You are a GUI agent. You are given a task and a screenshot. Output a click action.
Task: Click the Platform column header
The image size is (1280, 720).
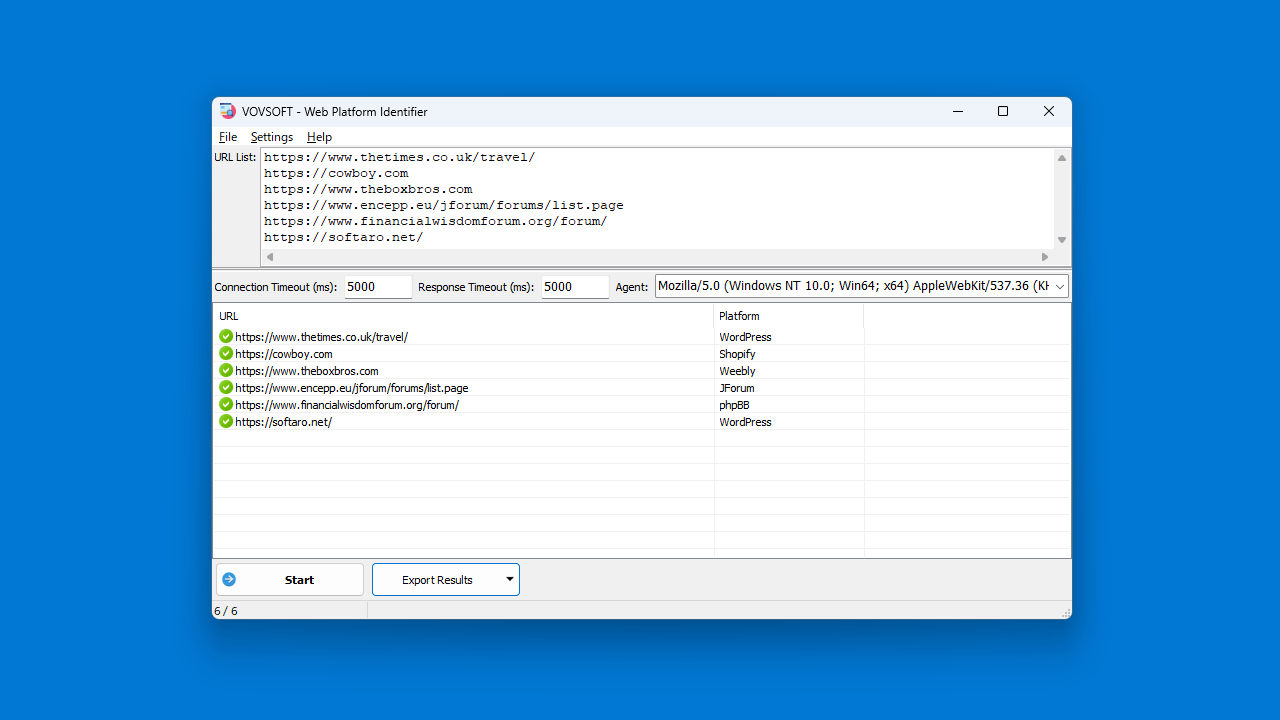click(x=789, y=316)
